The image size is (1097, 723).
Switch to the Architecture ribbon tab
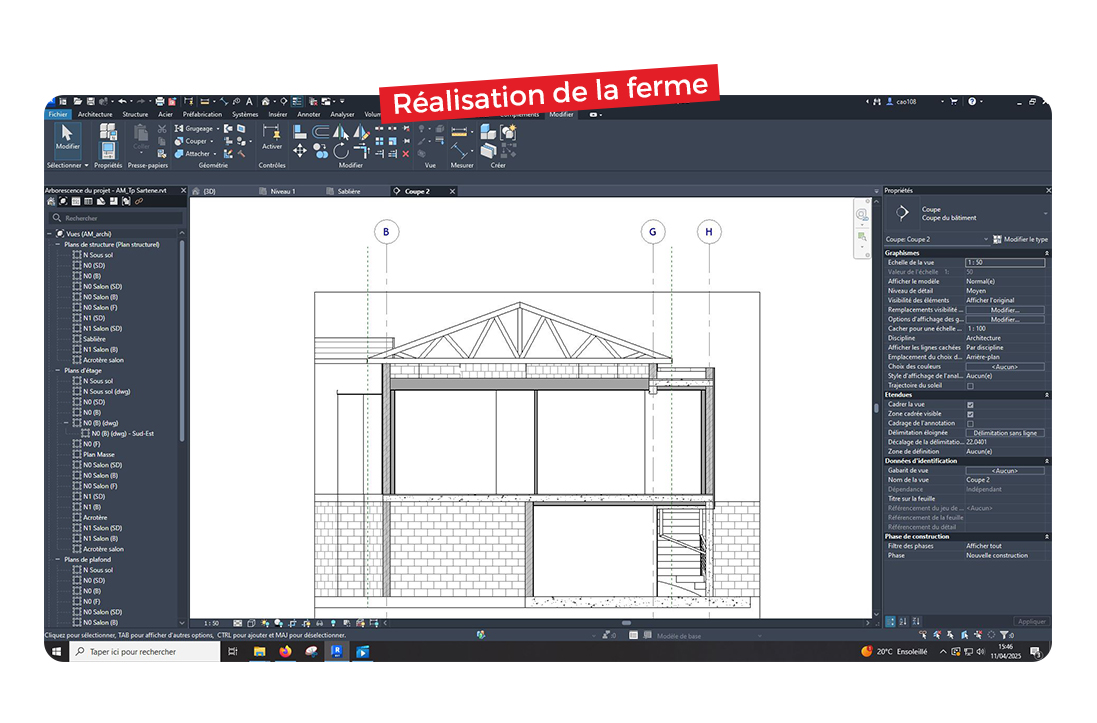(x=95, y=114)
